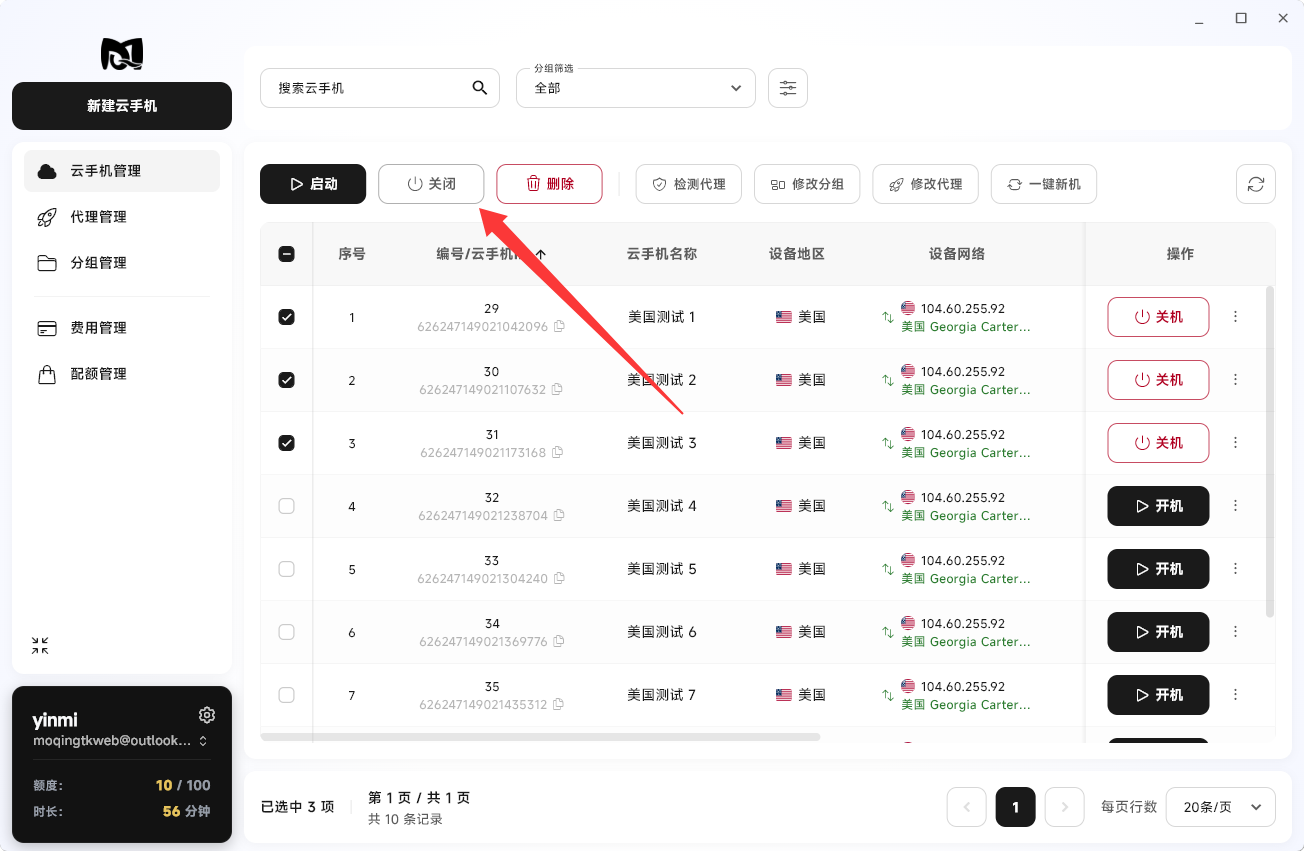Uncheck row 2 美国测试 2 checkbox
The height and width of the screenshot is (851, 1304).
pyautogui.click(x=286, y=380)
